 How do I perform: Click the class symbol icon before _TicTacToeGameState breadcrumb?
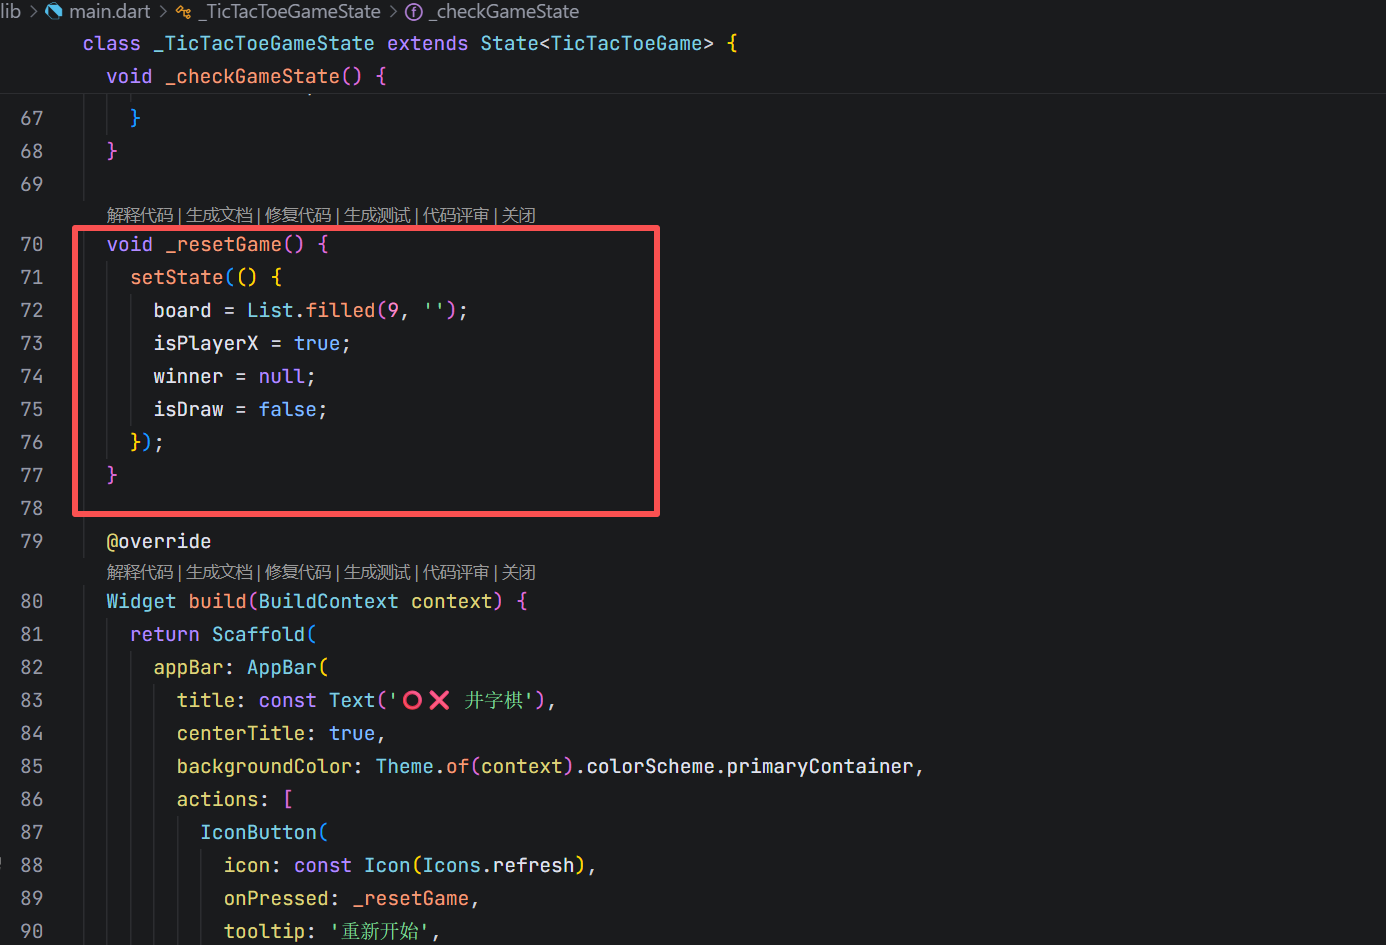pos(183,12)
